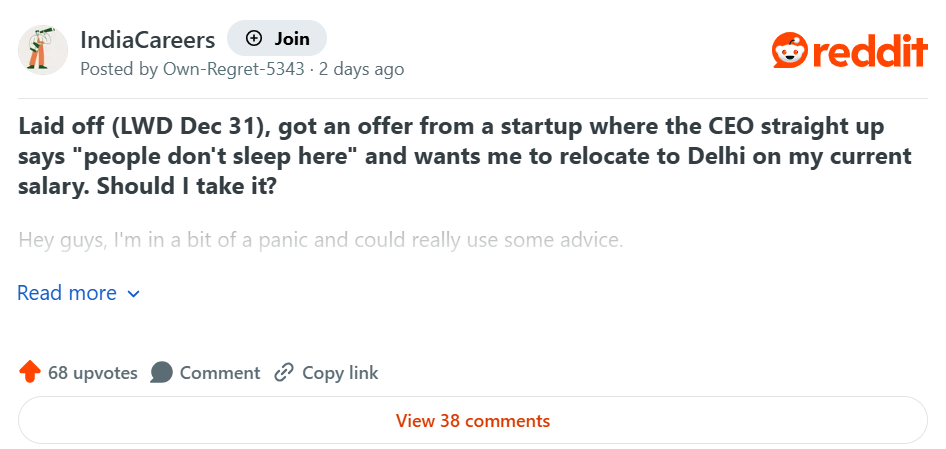
Task: Open the Own-Regret-5343 author profile link
Action: [x=235, y=69]
